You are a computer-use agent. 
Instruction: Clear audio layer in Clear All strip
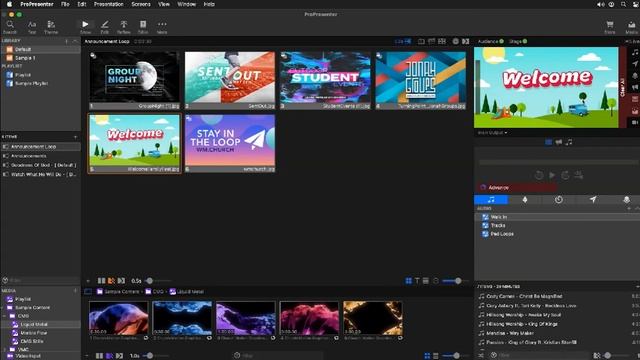(x=635, y=52)
